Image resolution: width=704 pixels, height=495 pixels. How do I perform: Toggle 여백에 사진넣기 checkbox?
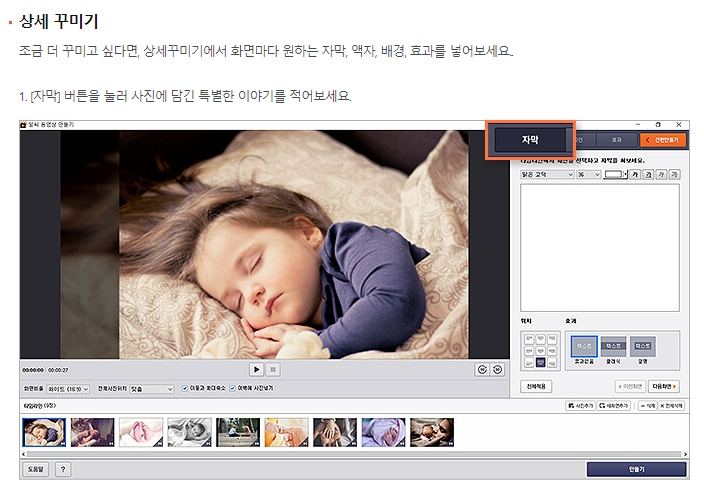pyautogui.click(x=232, y=388)
